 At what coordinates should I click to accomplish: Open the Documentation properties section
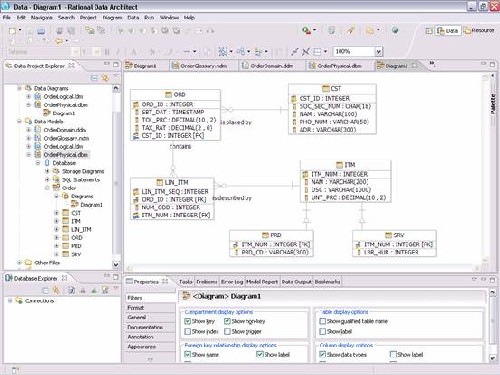click(150, 327)
